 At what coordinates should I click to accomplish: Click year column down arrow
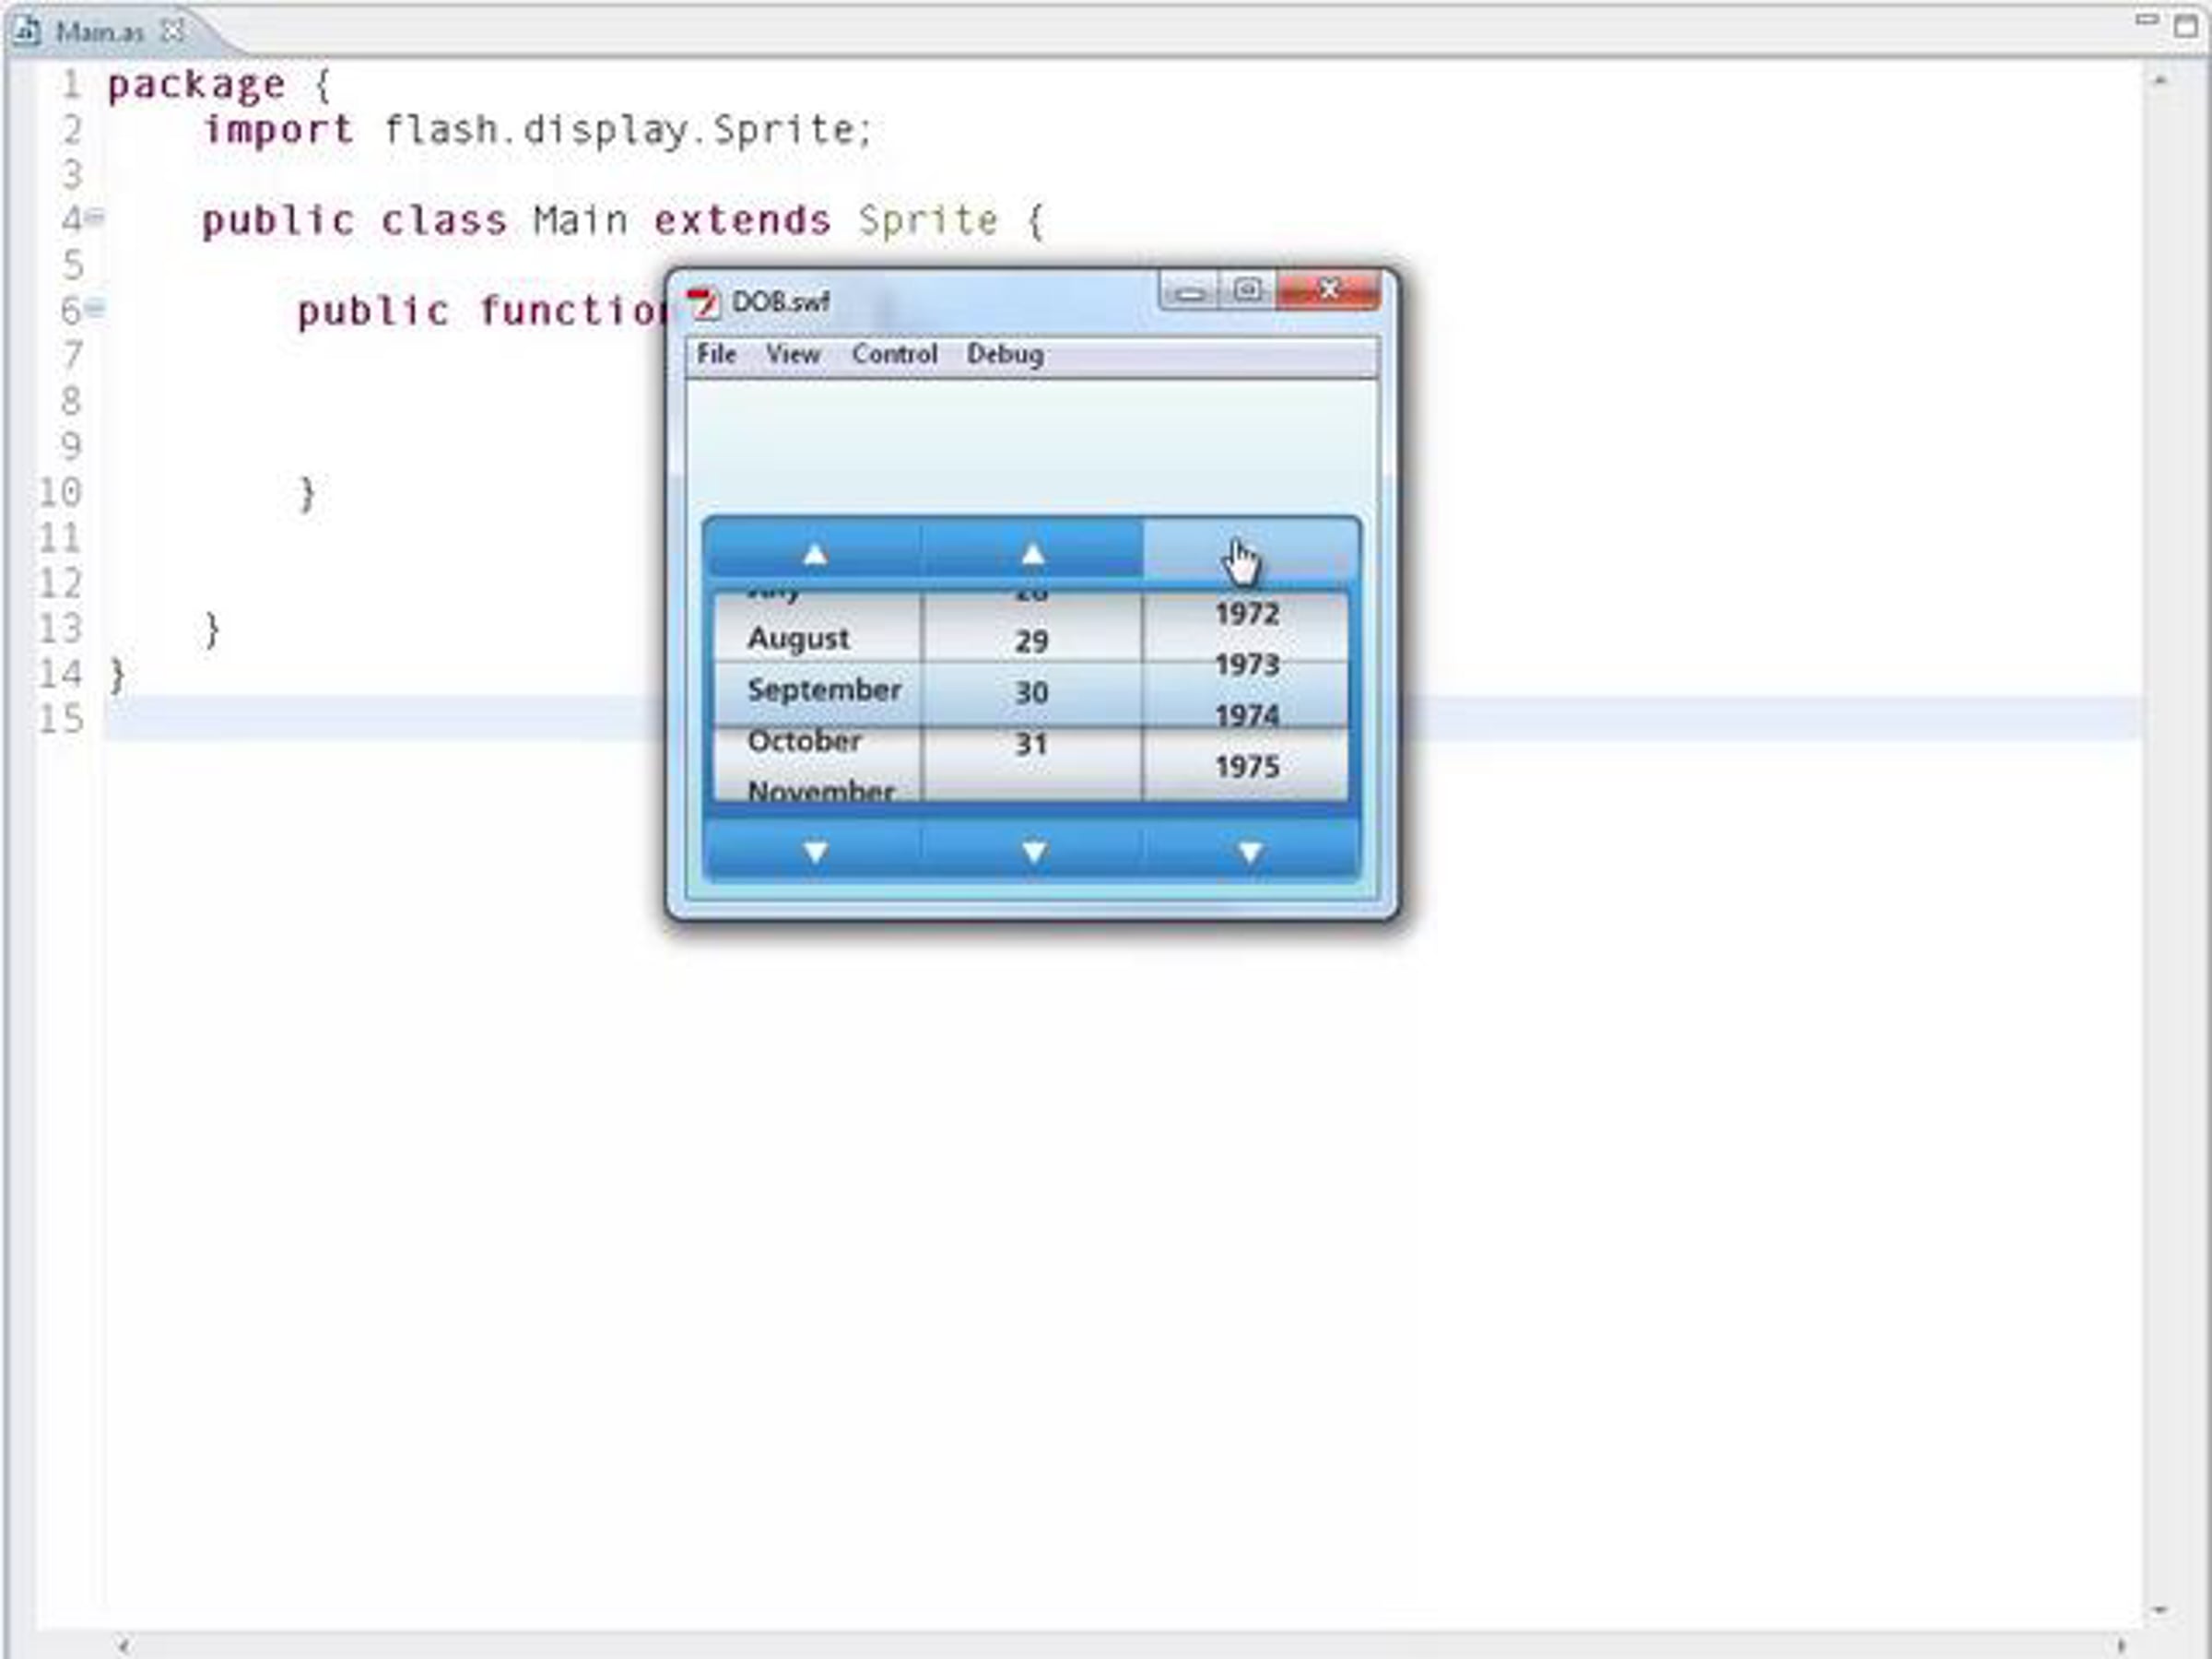(1250, 852)
